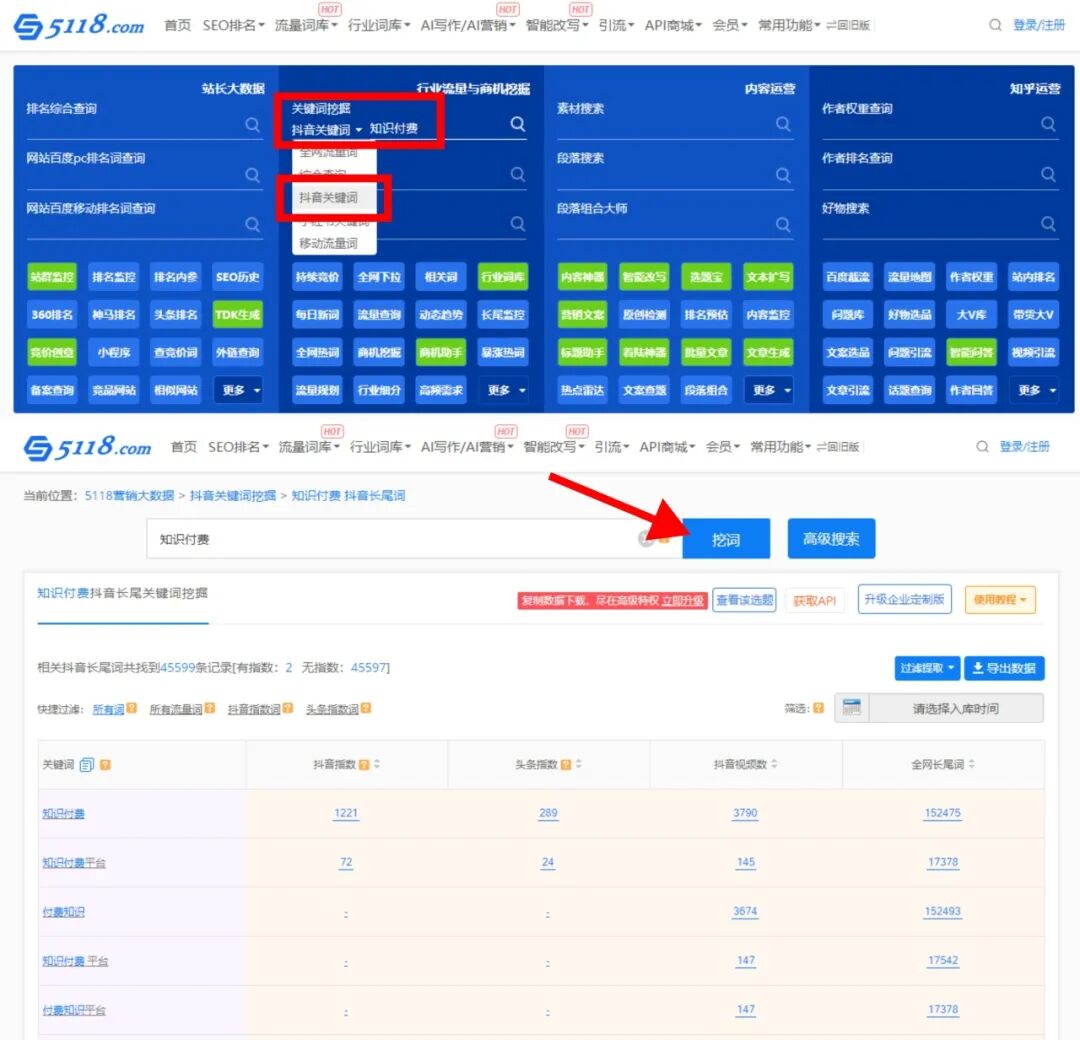Open the 知识付费平台 keyword link

pos(73,863)
